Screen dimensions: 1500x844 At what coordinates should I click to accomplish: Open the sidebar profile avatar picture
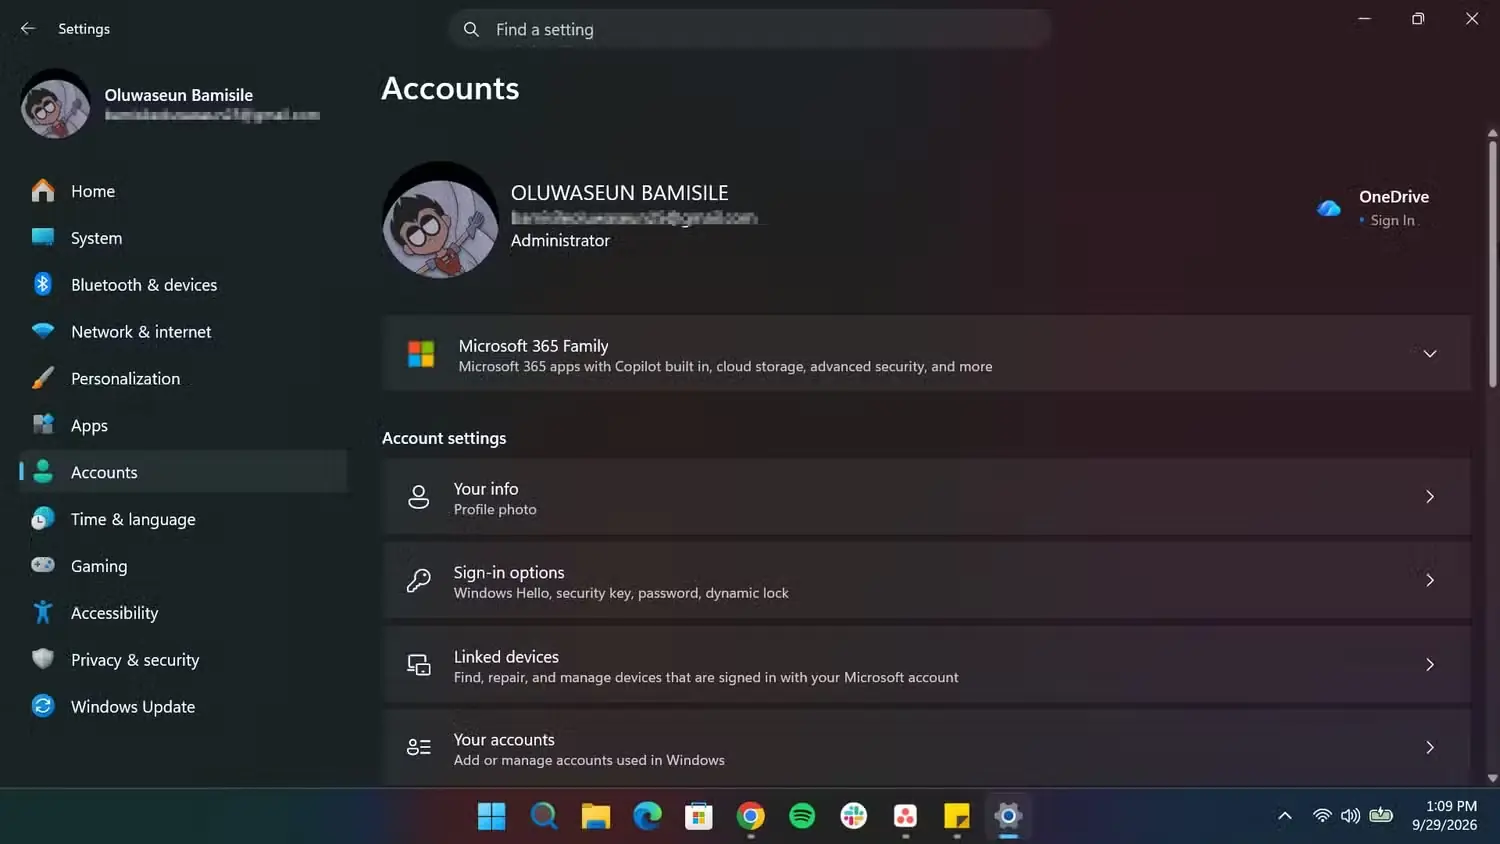pos(55,104)
